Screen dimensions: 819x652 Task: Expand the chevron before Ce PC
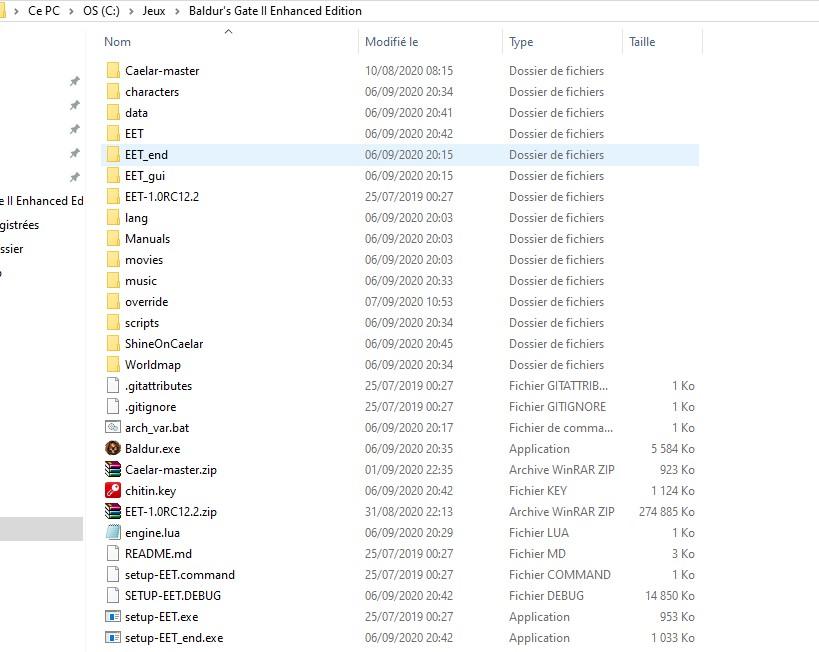[x=16, y=11]
